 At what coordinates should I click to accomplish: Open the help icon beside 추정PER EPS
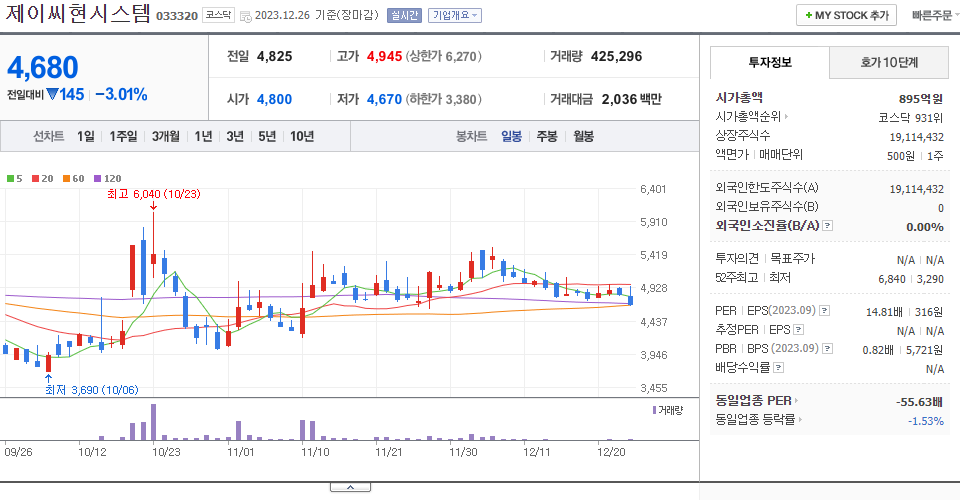pyautogui.click(x=798, y=330)
